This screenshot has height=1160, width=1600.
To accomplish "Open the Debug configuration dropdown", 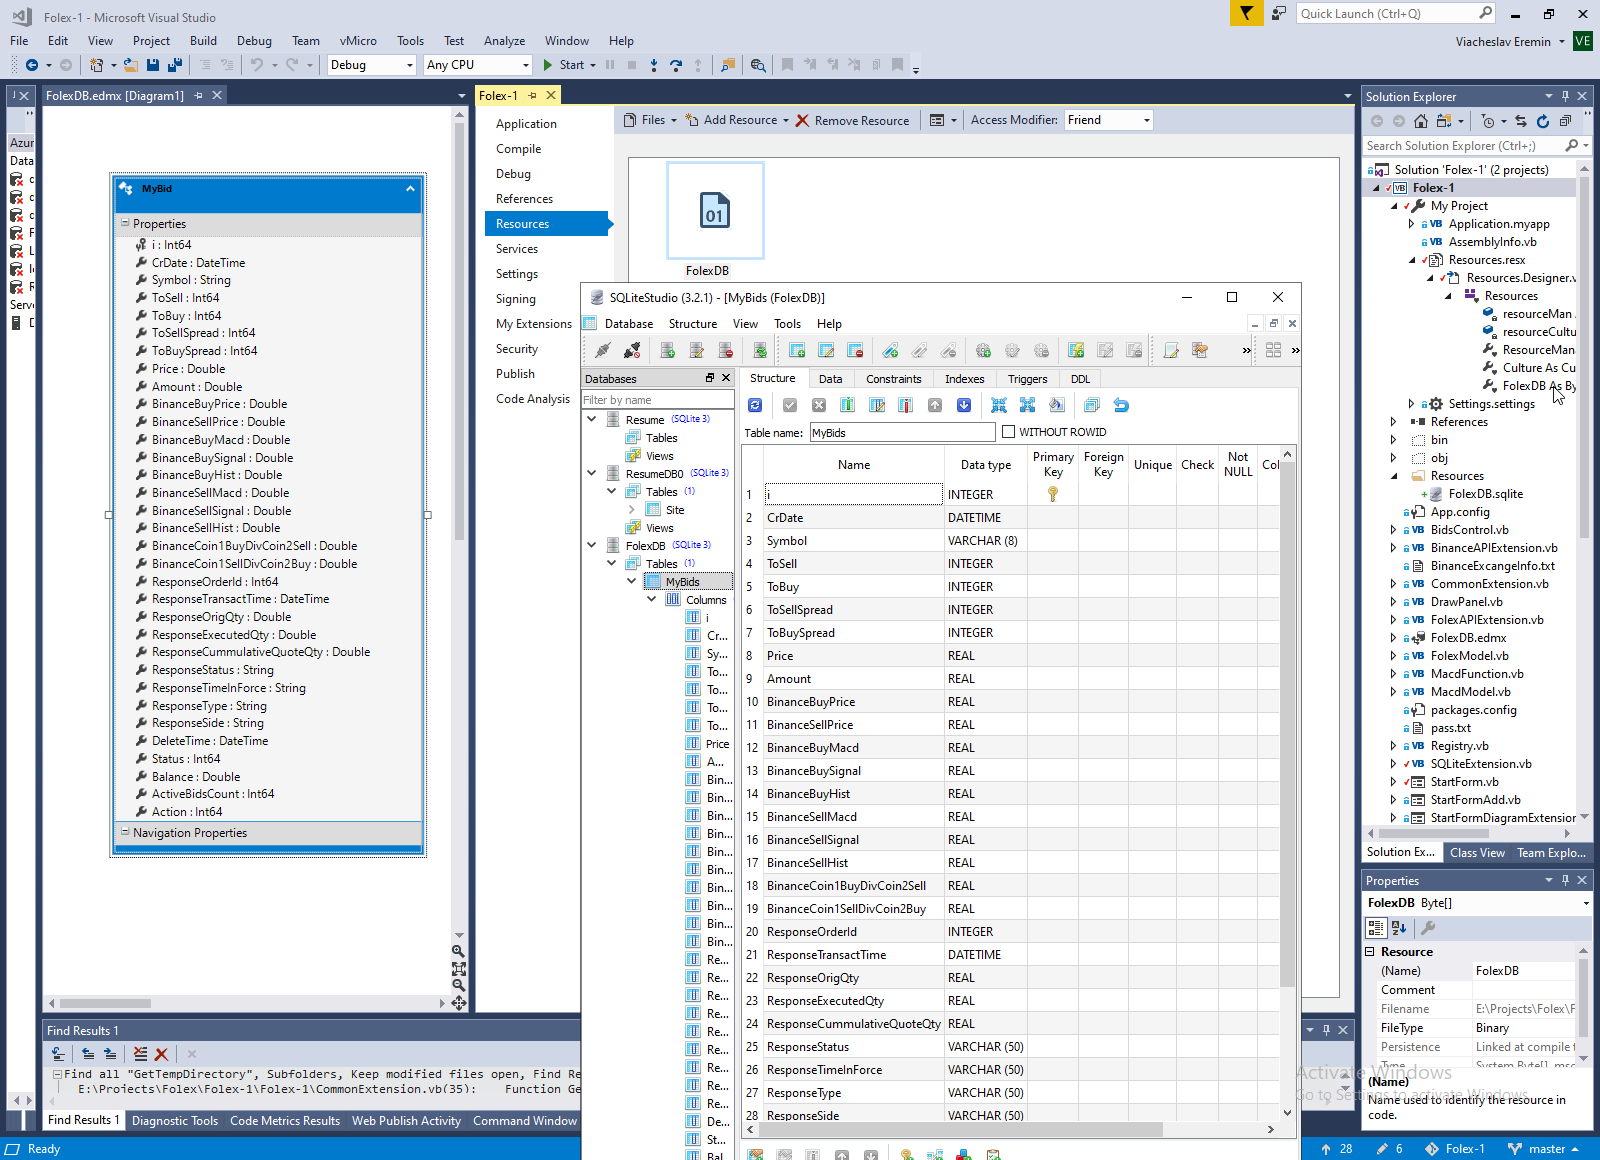I will click(x=372, y=65).
